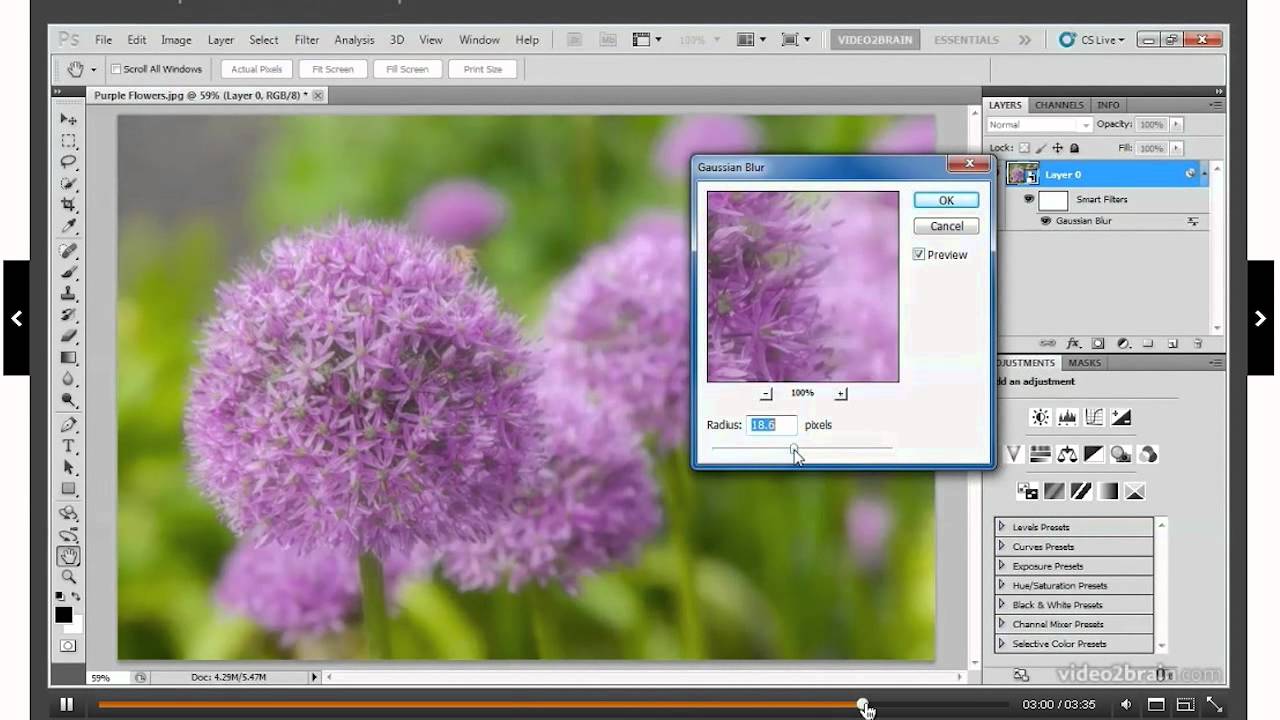This screenshot has height=720, width=1280.
Task: Uncheck Preview in Gaussian Blur dialog
Action: coord(919,255)
